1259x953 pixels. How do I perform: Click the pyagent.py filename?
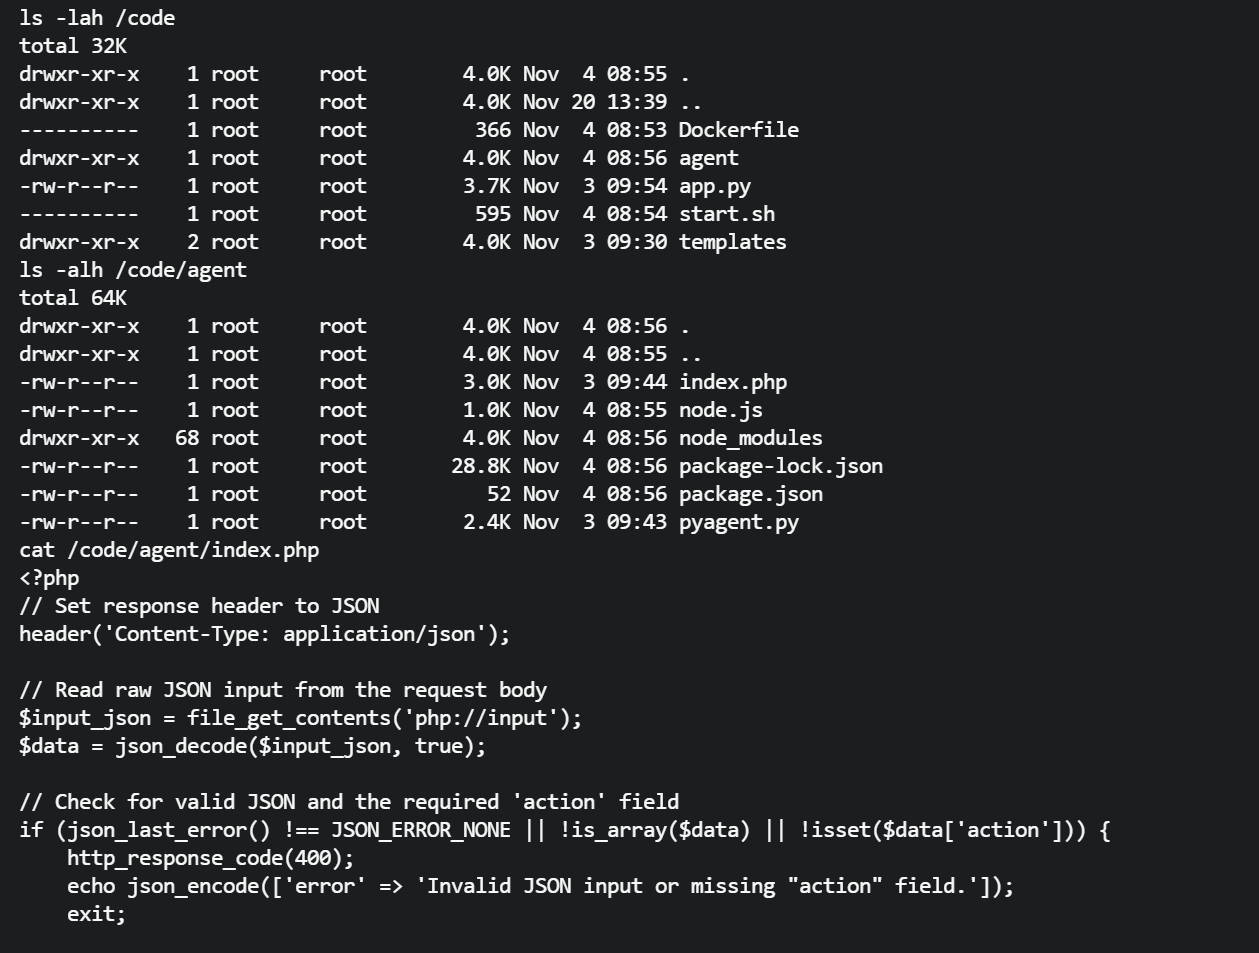click(738, 522)
